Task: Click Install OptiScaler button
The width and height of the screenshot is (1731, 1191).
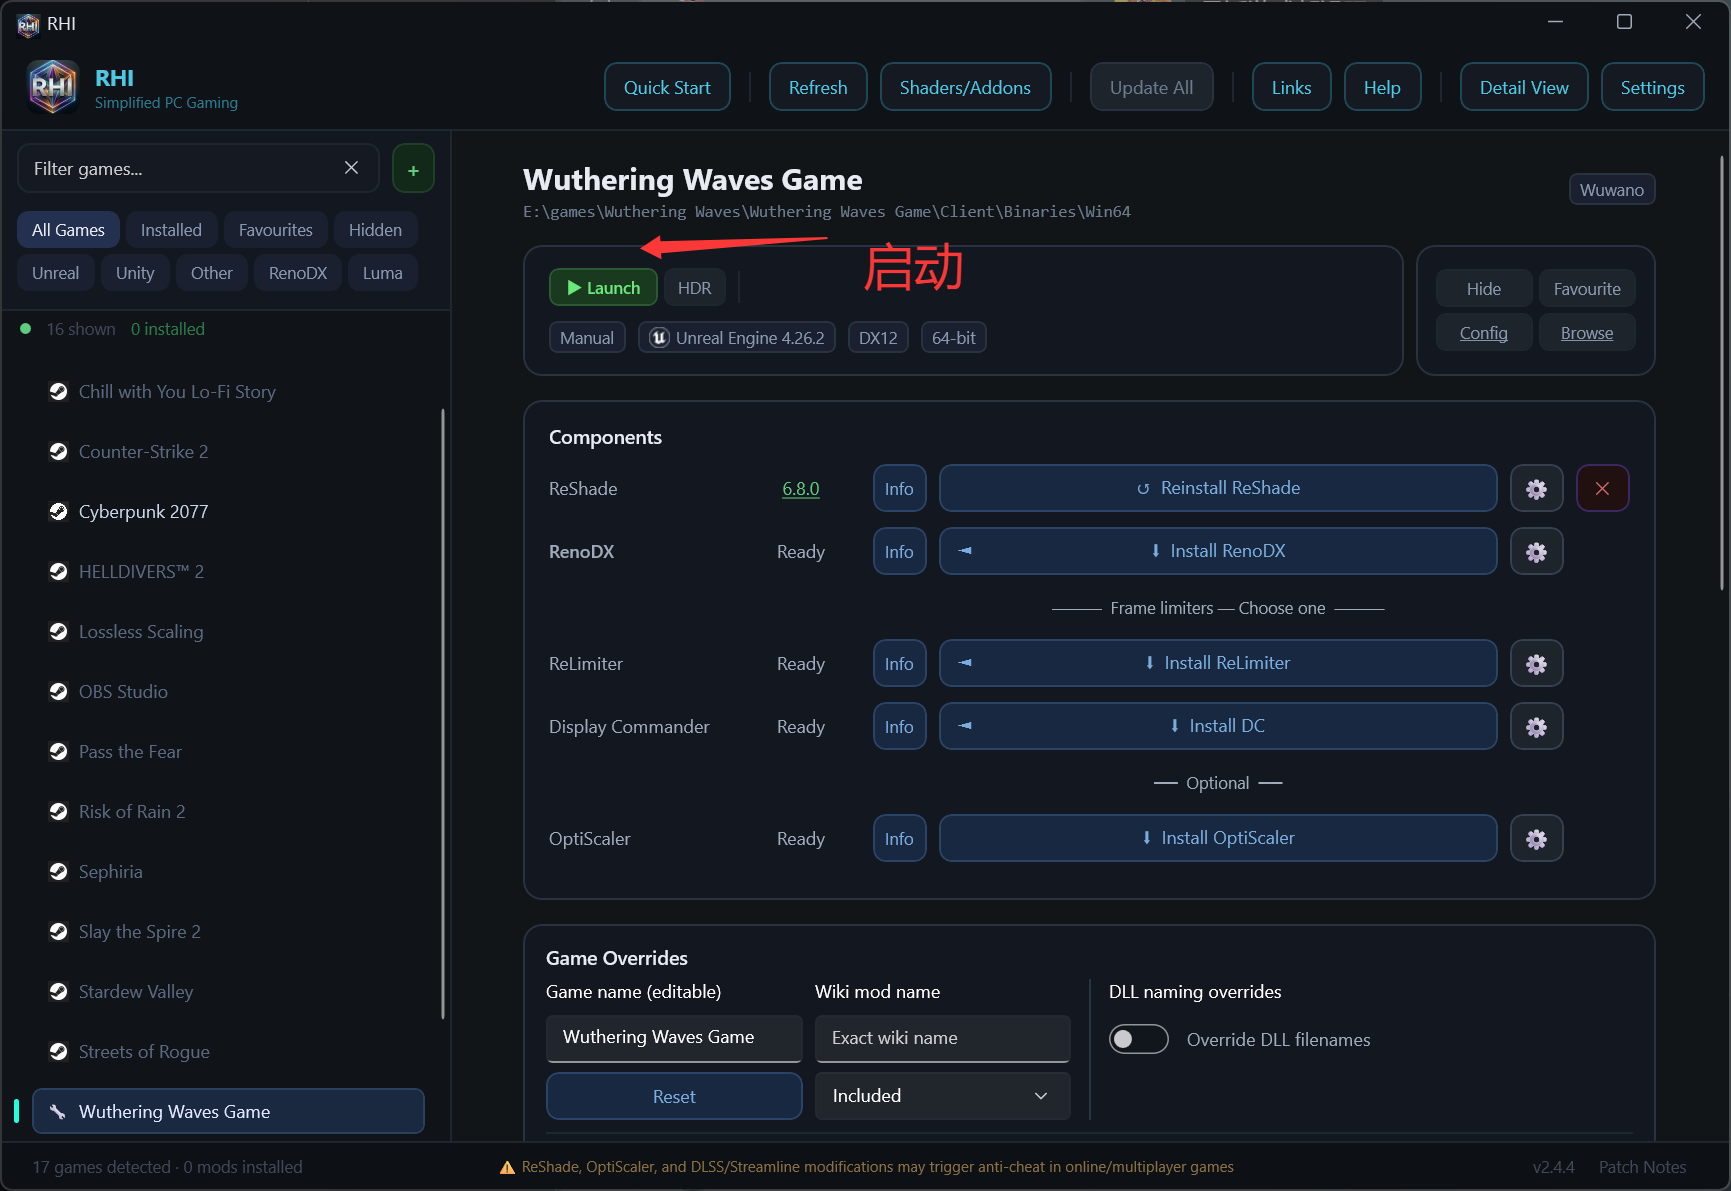Action: point(1218,838)
